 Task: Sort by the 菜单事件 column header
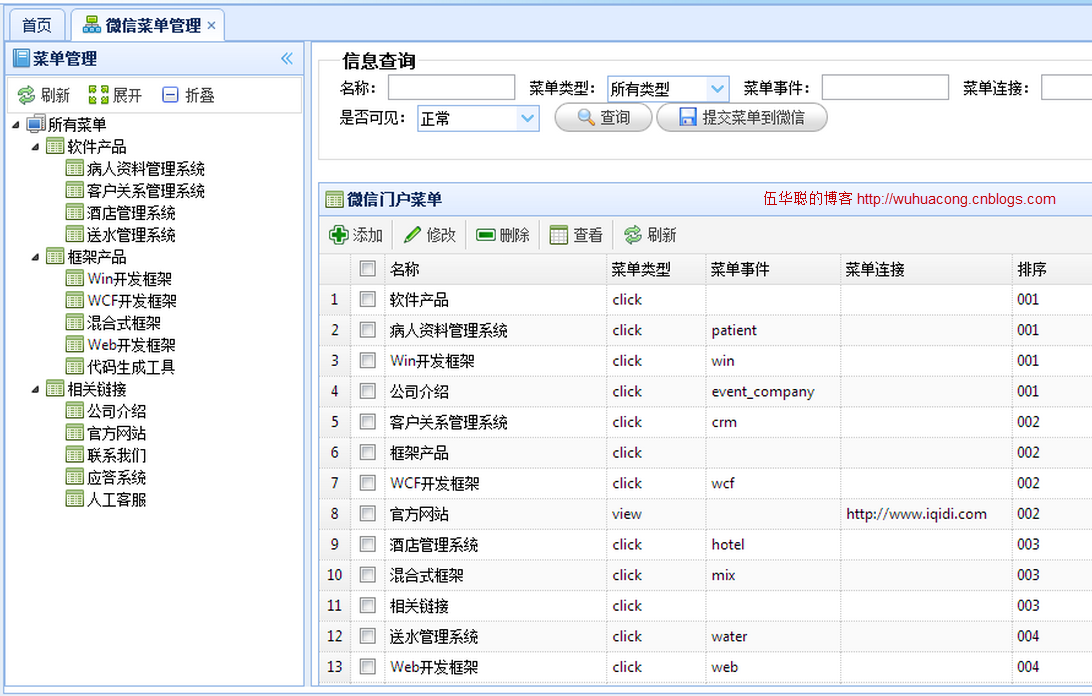[x=773, y=269]
